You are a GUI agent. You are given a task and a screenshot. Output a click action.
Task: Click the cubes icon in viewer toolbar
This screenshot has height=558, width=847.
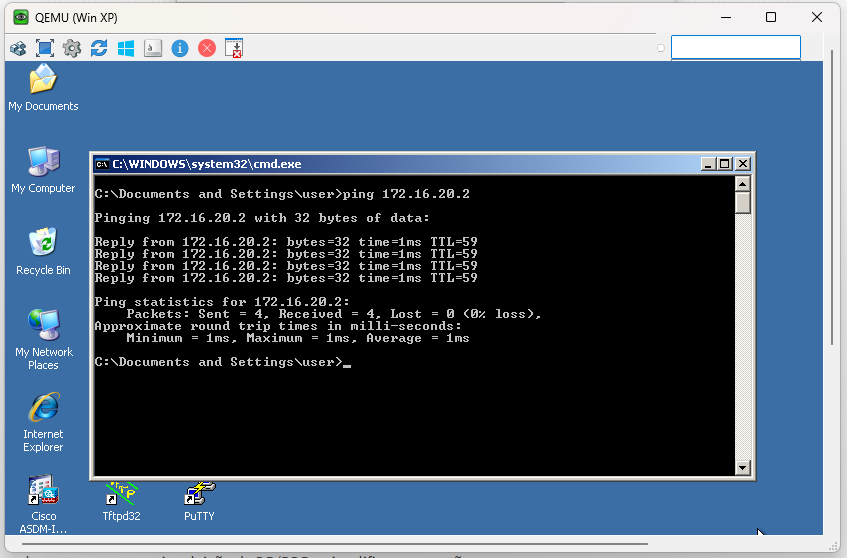point(18,48)
